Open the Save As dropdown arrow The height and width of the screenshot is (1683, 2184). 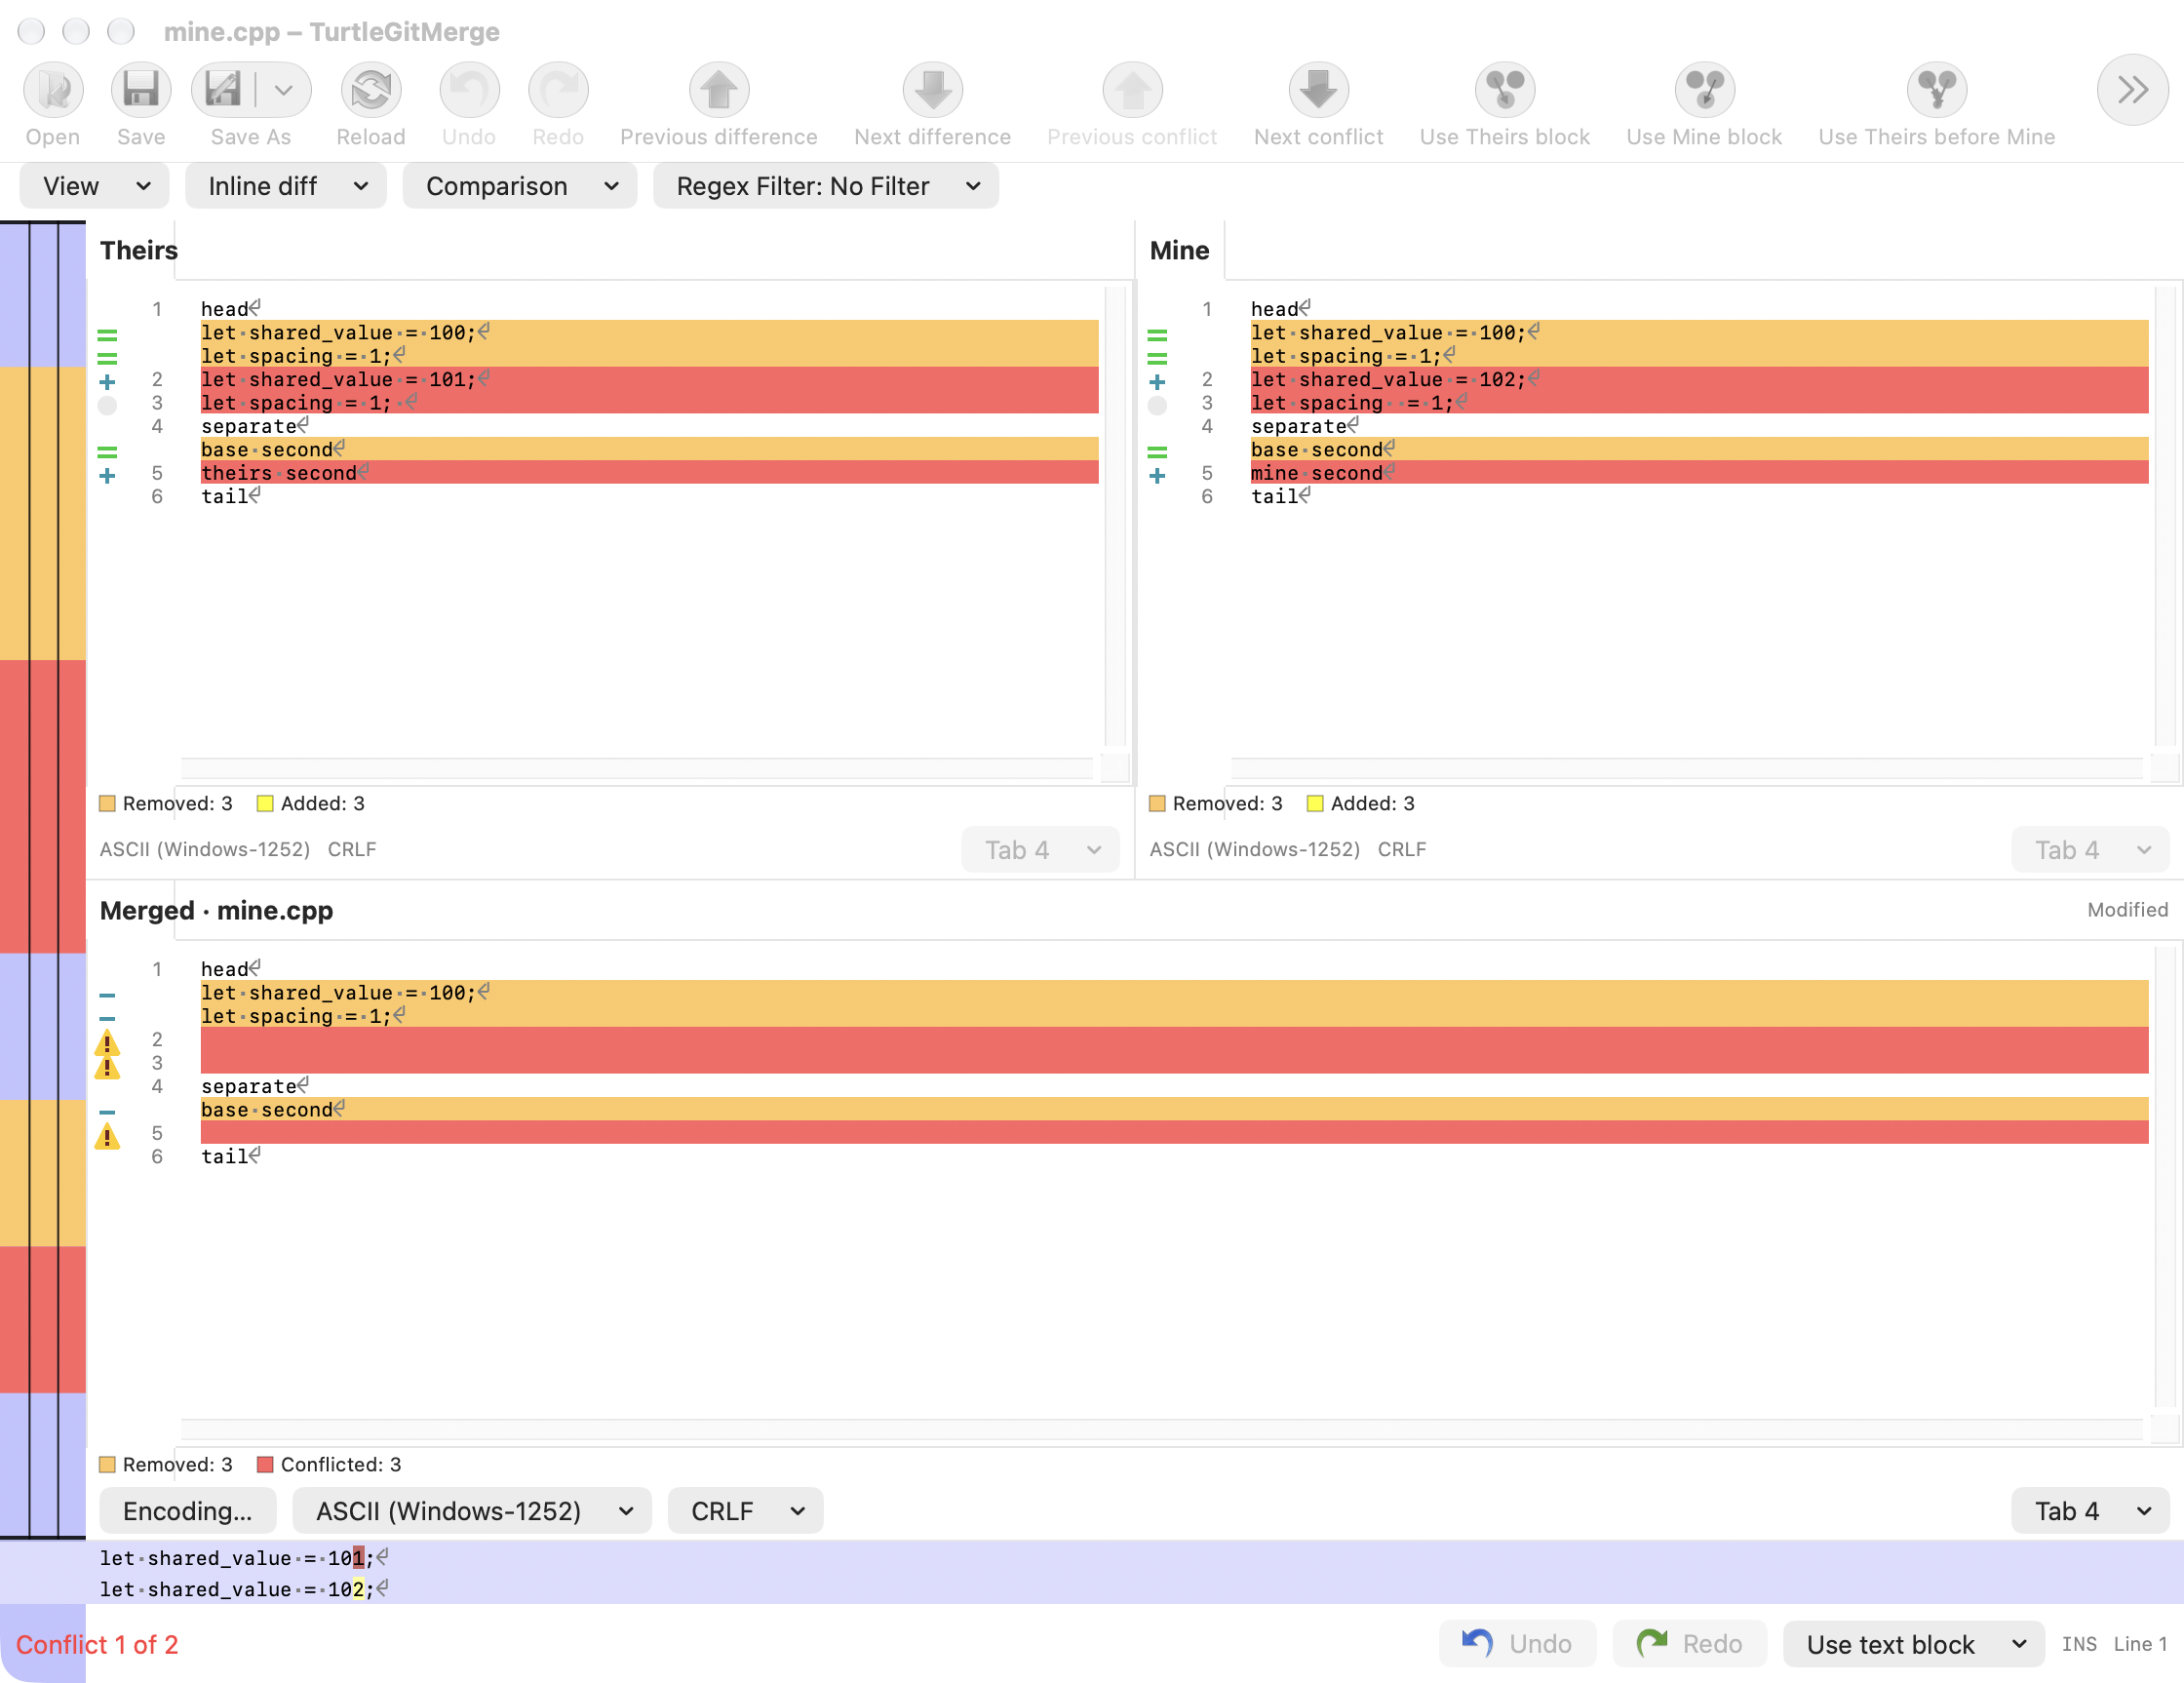point(284,90)
